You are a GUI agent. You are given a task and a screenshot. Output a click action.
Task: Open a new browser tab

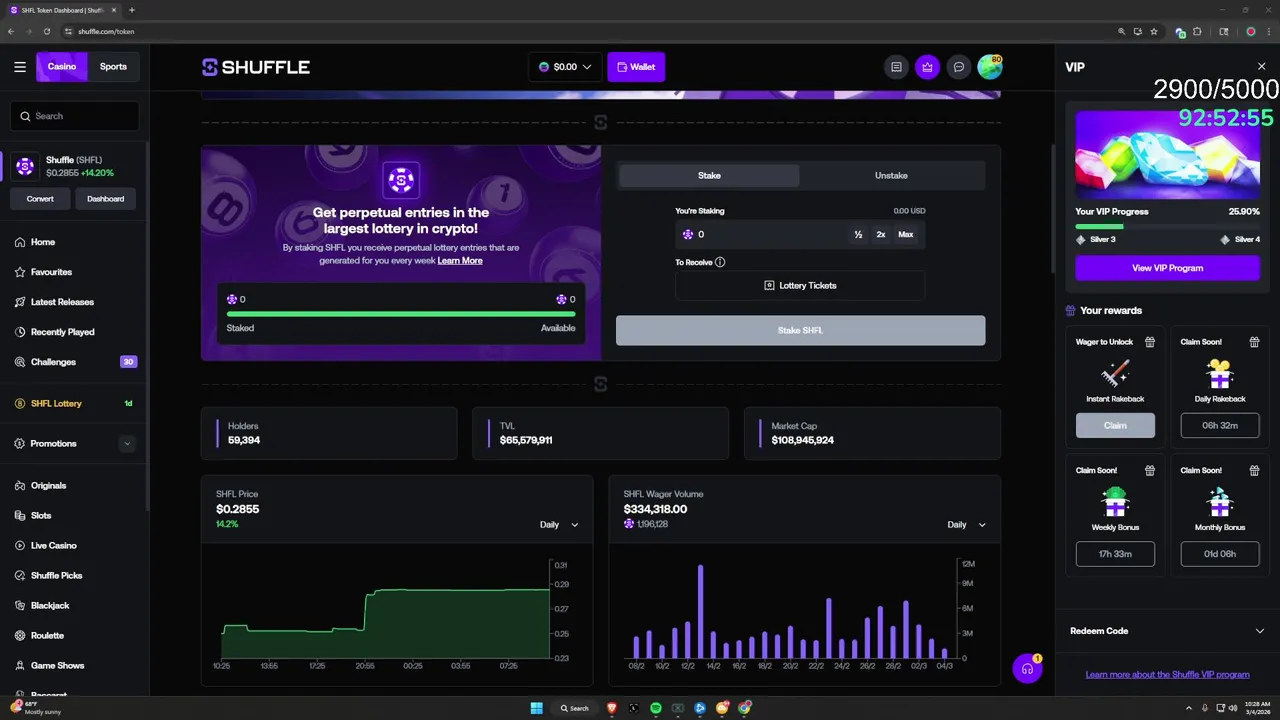click(x=132, y=10)
